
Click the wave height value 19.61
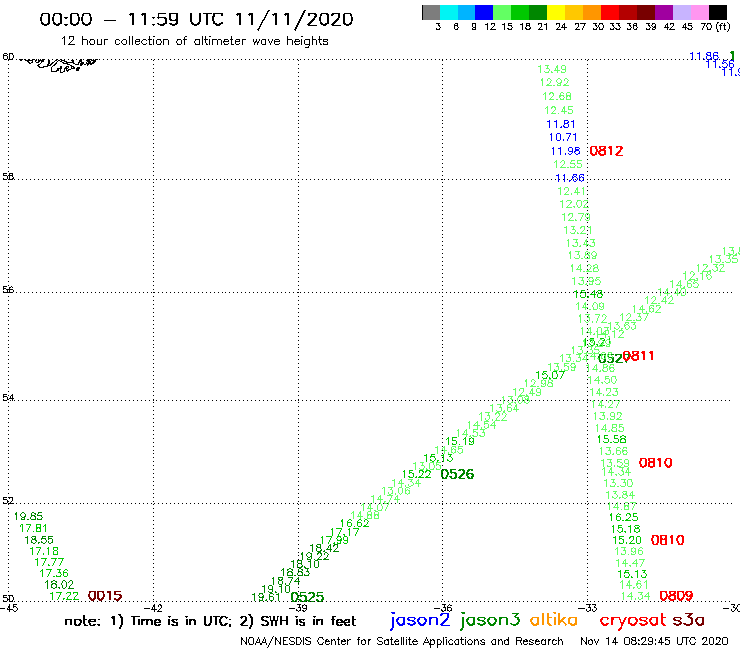[266, 597]
